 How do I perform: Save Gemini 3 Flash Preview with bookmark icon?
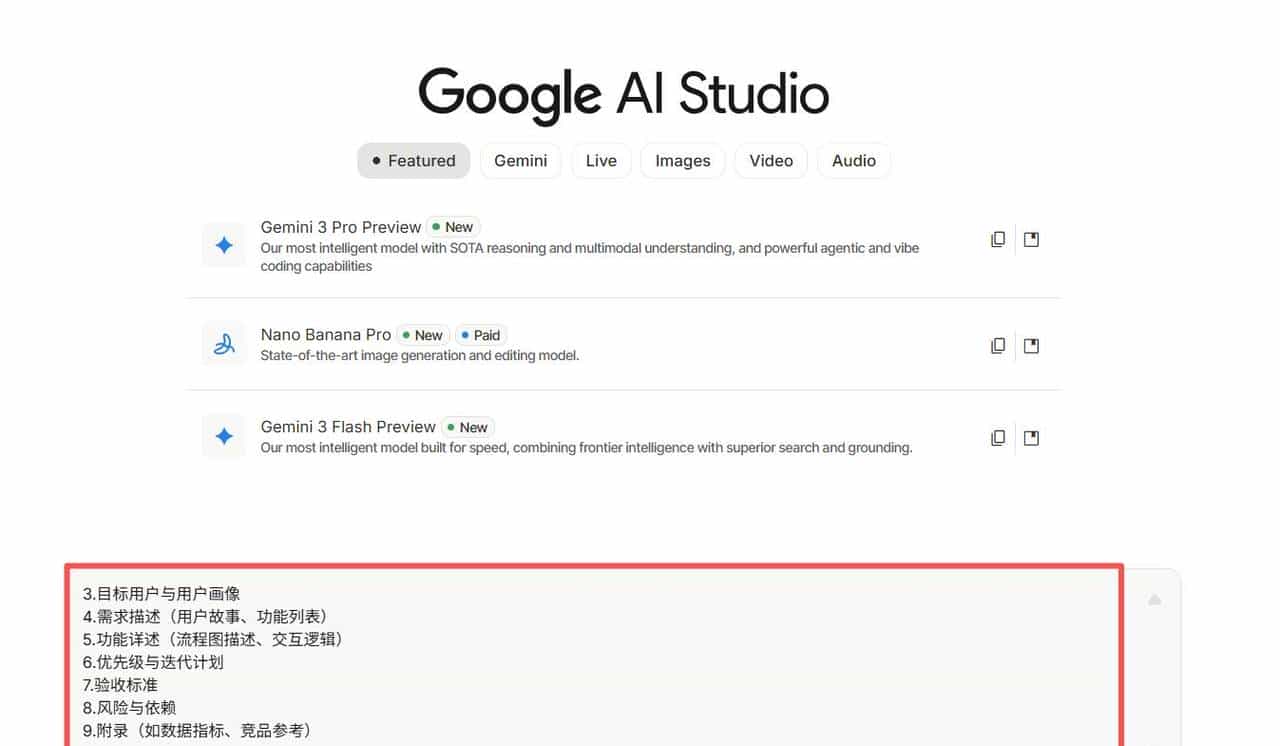tap(1031, 437)
